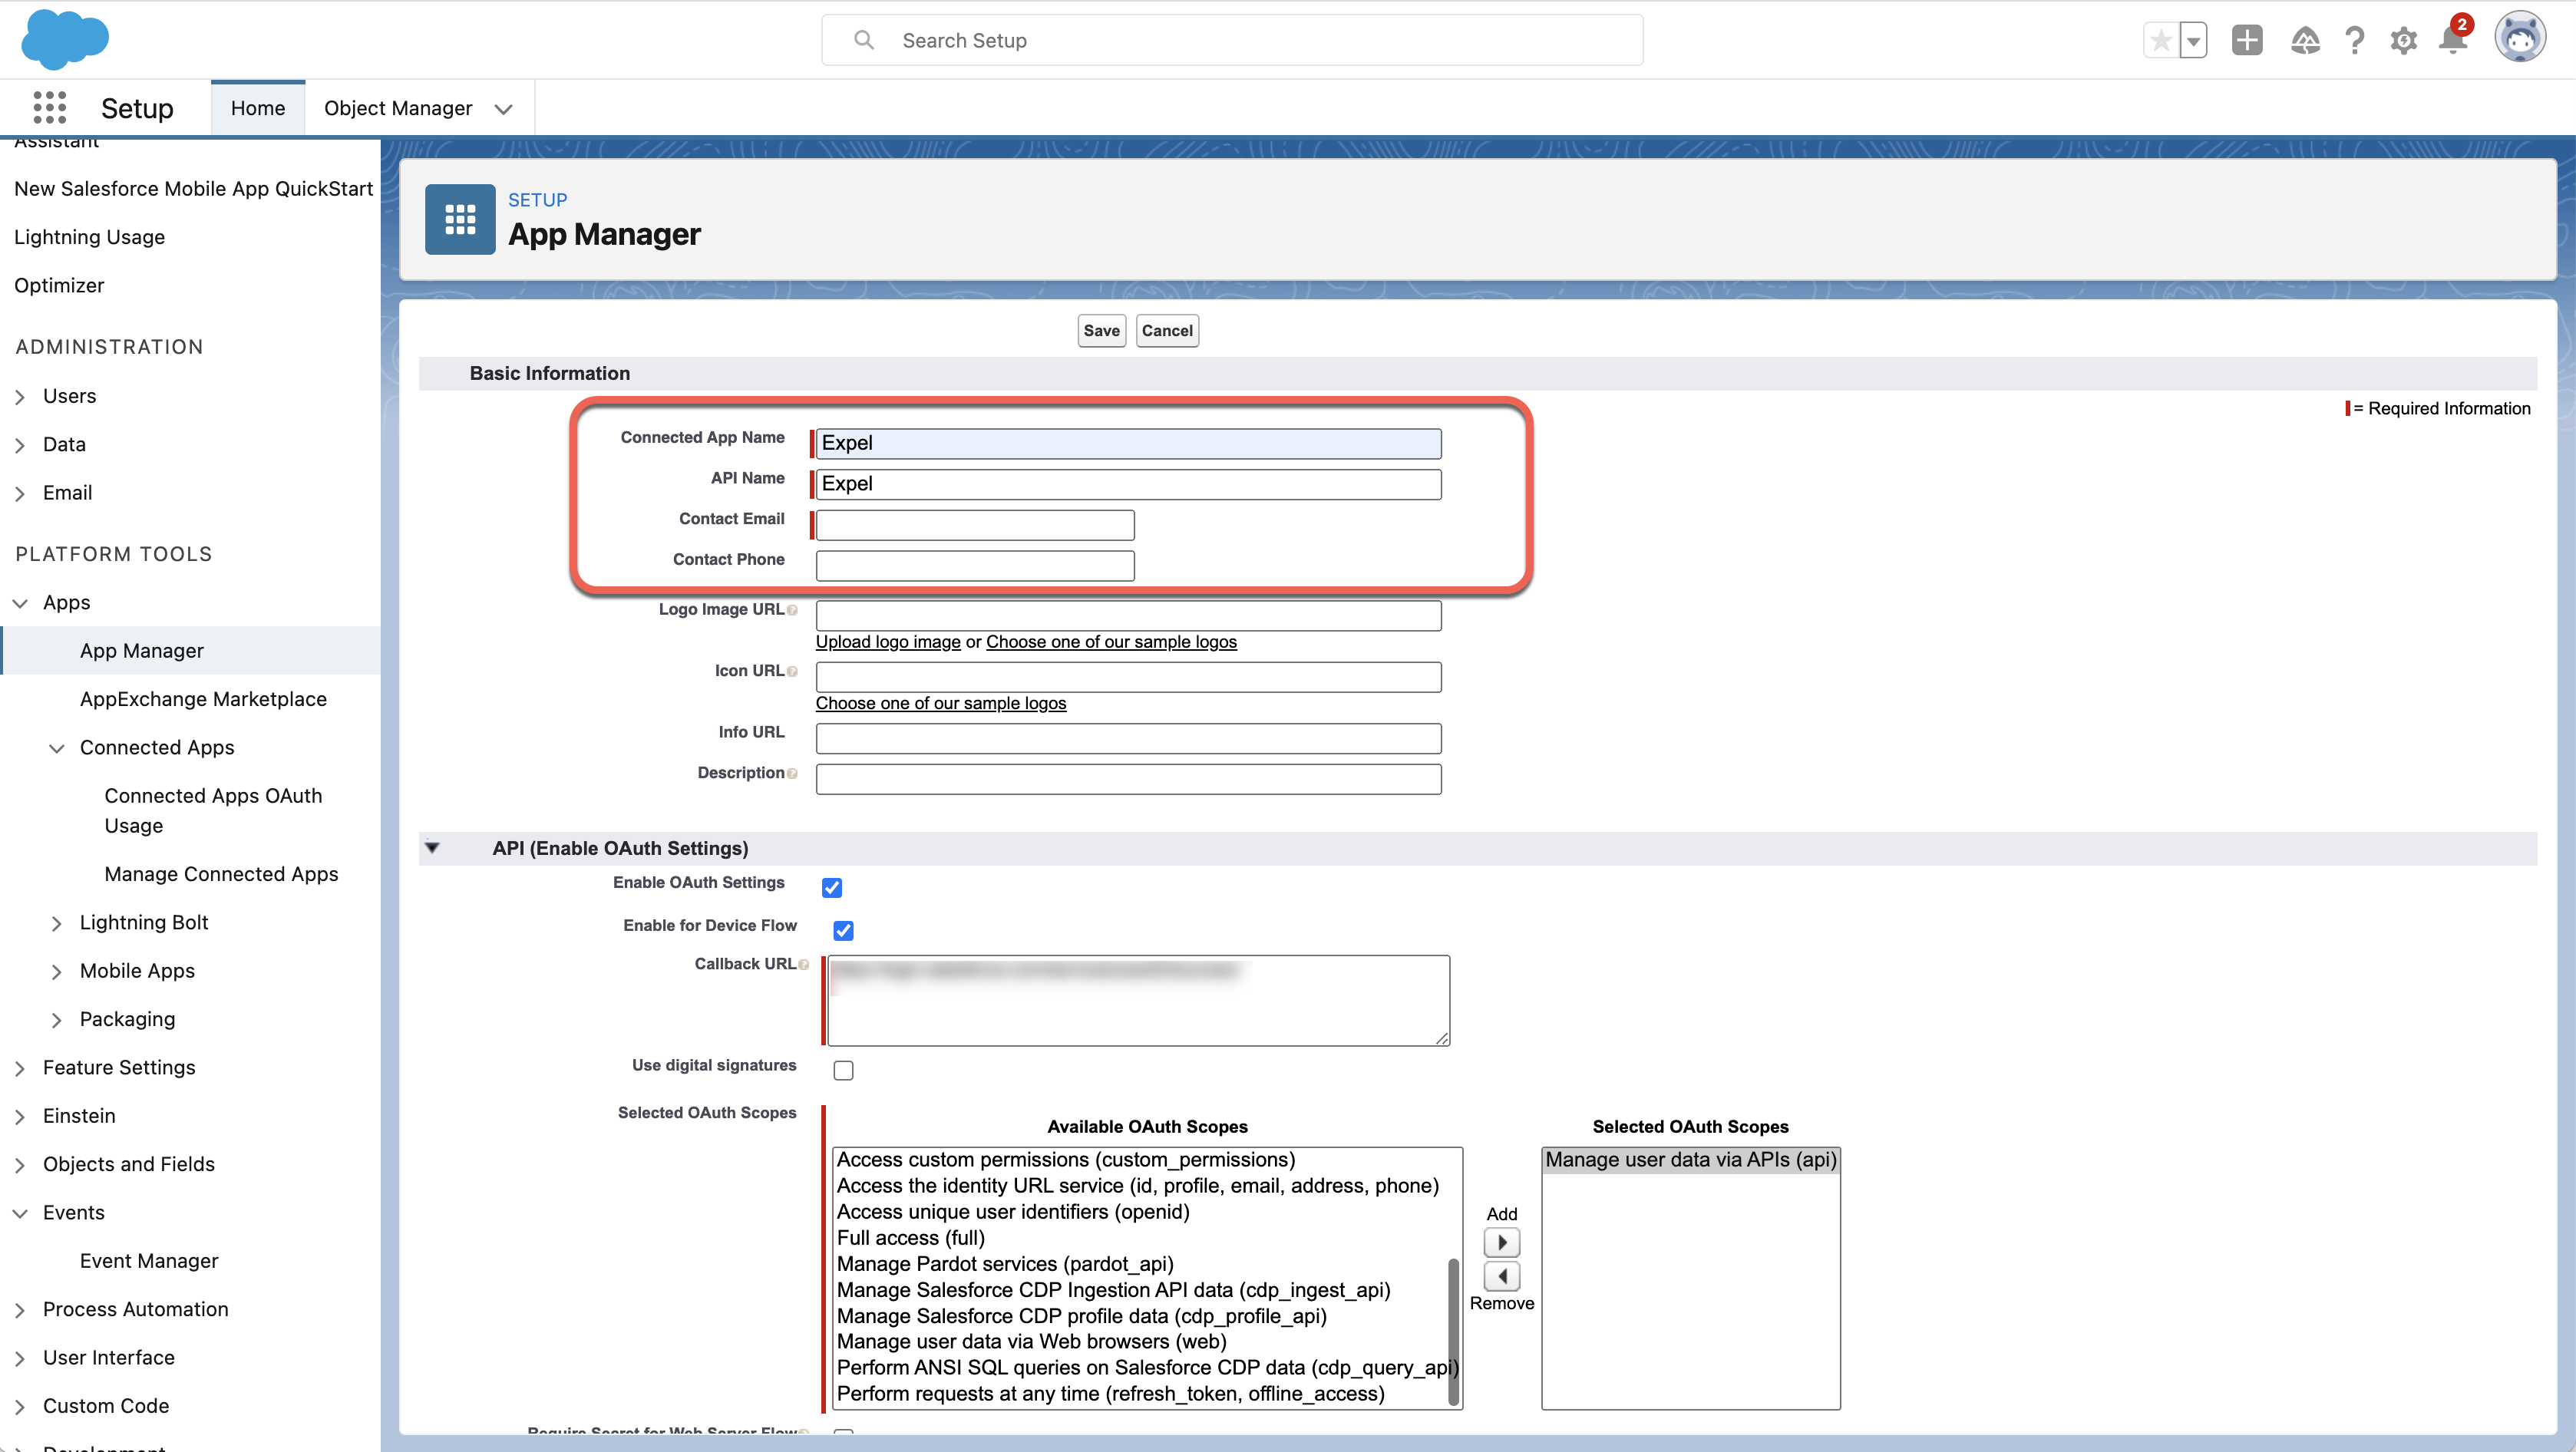The image size is (2576, 1452).
Task: Remove scope with left arrow button
Action: (x=1501, y=1276)
